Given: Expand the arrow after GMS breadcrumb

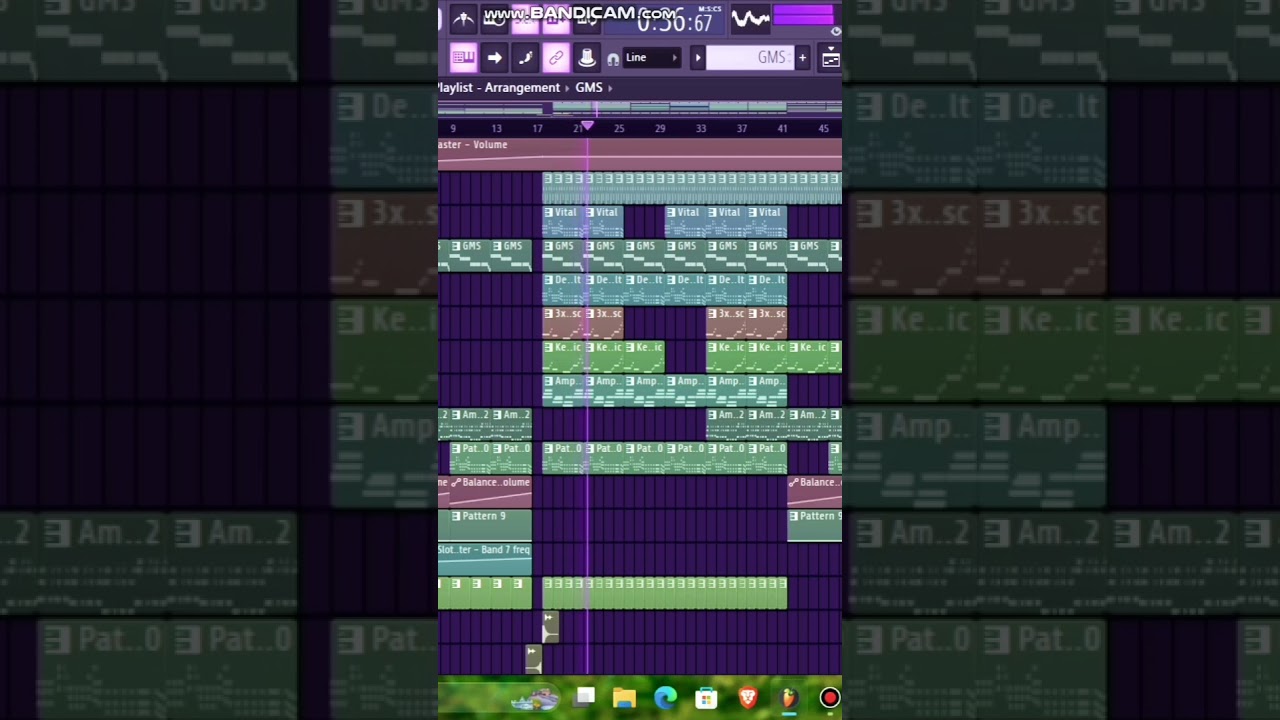Looking at the screenshot, I should point(610,88).
